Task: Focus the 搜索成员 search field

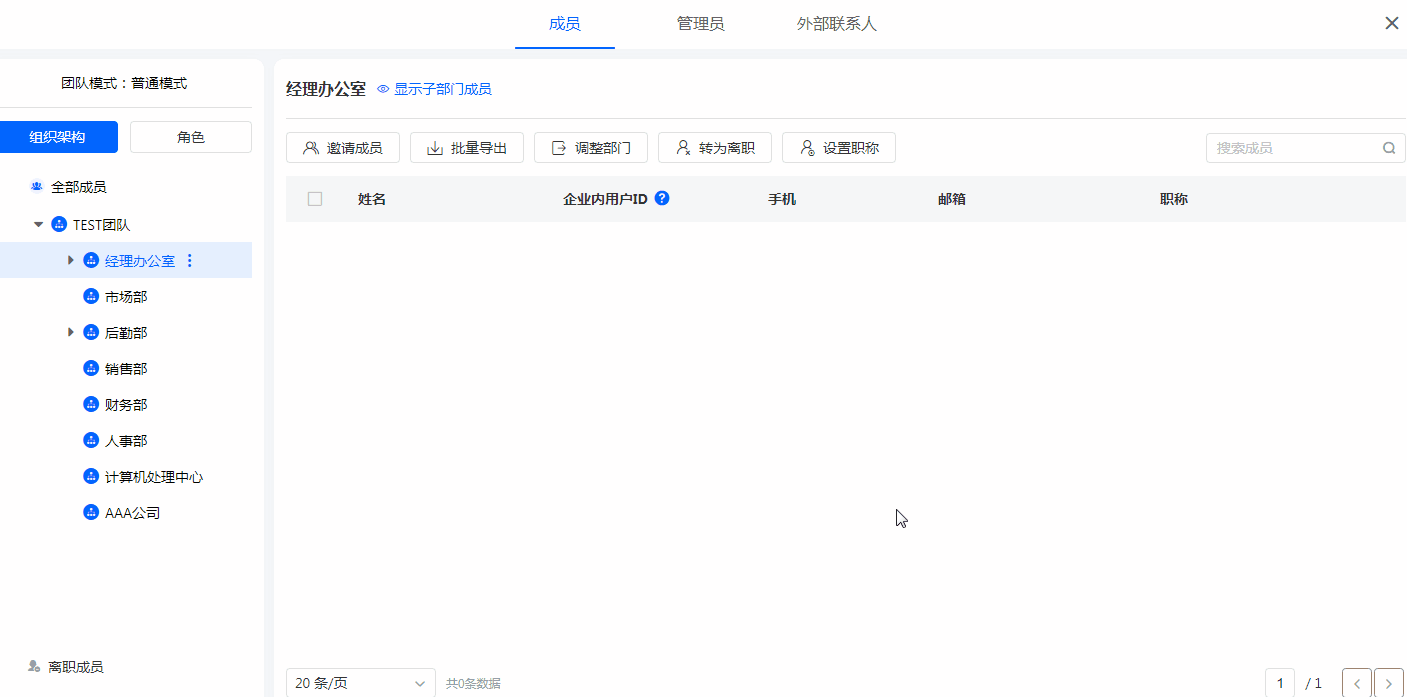Action: pyautogui.click(x=1293, y=148)
